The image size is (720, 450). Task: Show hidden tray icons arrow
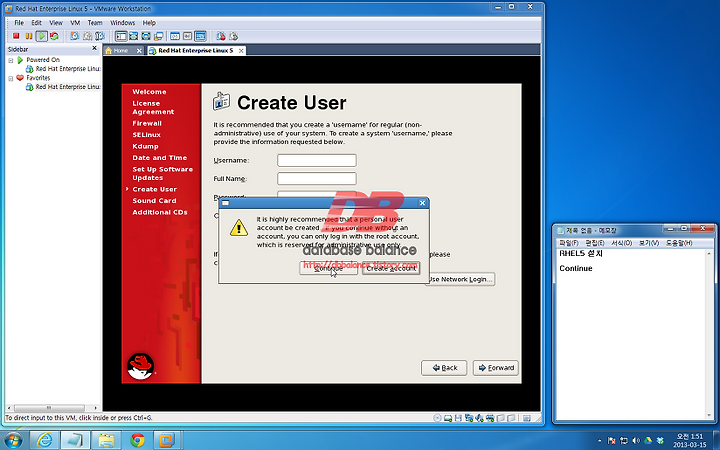[x=599, y=441]
